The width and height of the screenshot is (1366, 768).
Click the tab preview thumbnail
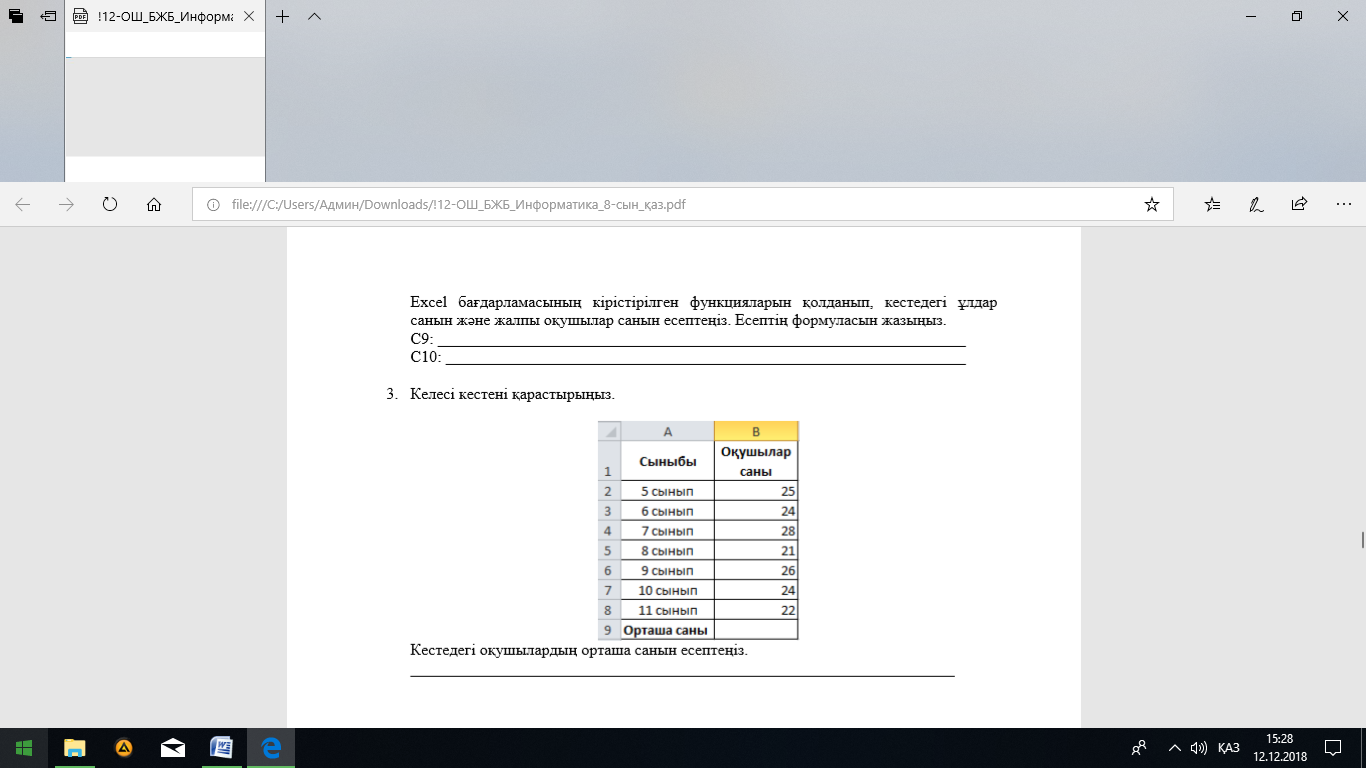[165, 107]
